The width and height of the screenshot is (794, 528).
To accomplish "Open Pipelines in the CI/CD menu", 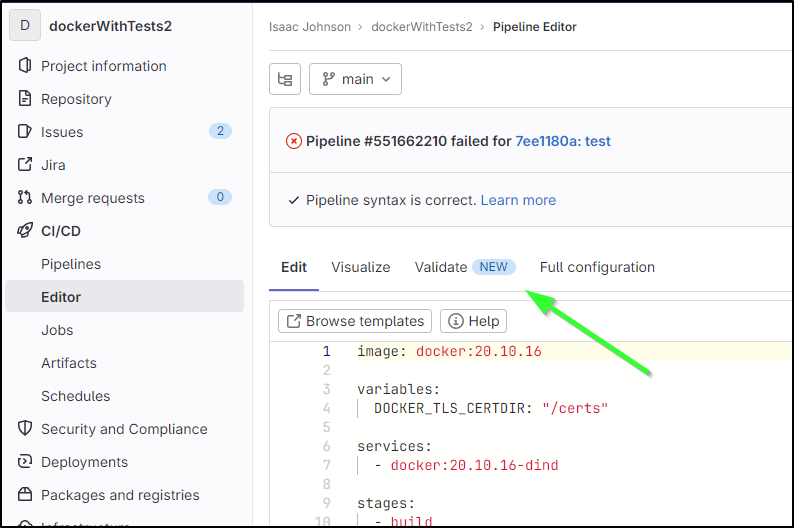I will [71, 264].
